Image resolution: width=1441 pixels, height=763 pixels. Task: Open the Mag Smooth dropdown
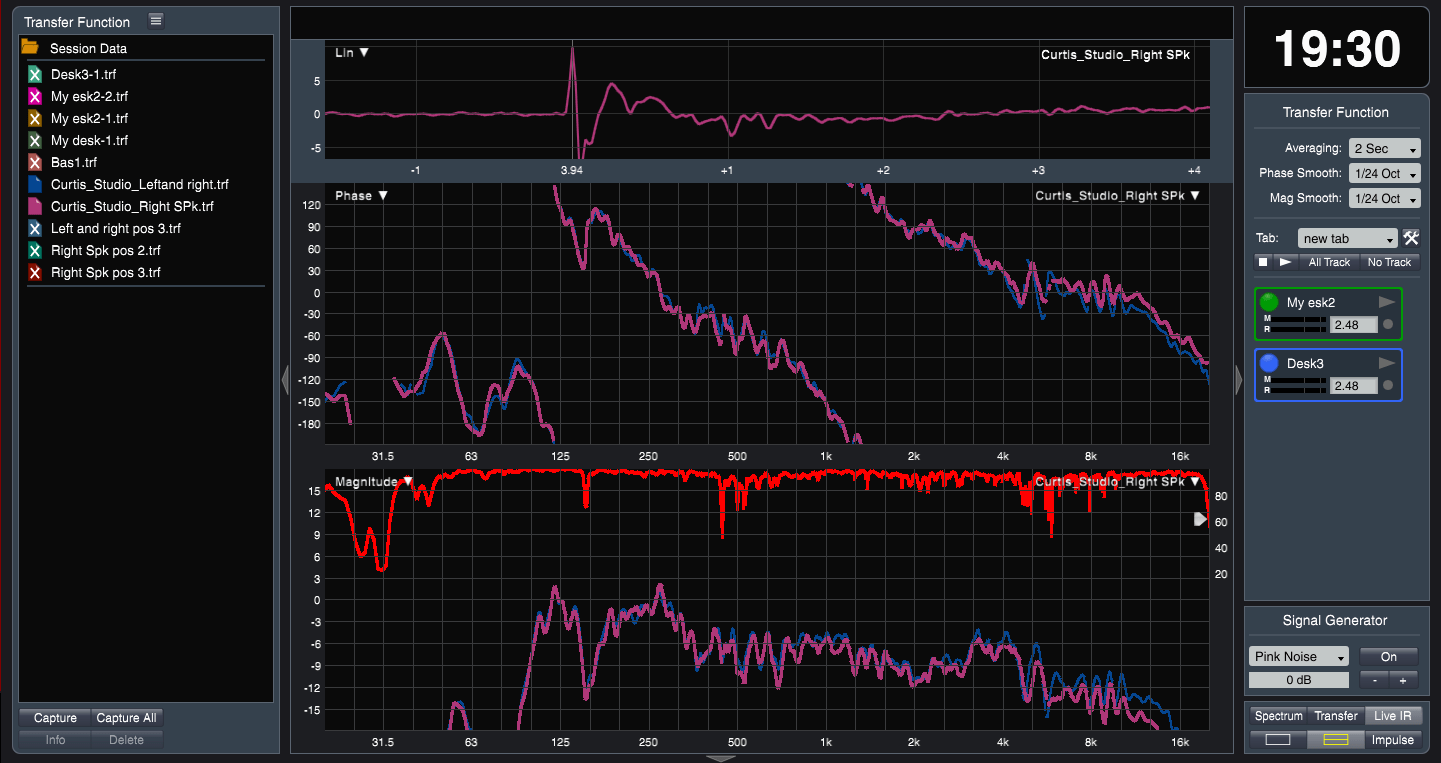(x=1384, y=198)
